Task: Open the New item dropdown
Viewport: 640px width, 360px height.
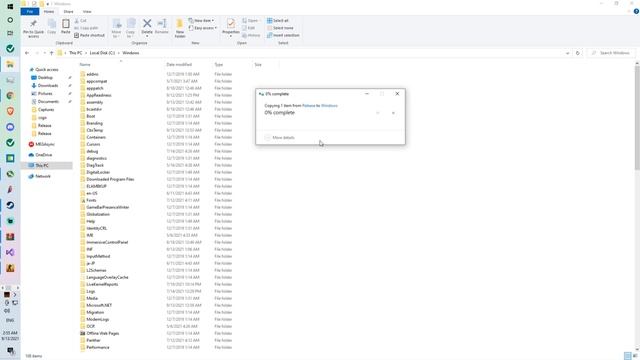Action: 202,20
